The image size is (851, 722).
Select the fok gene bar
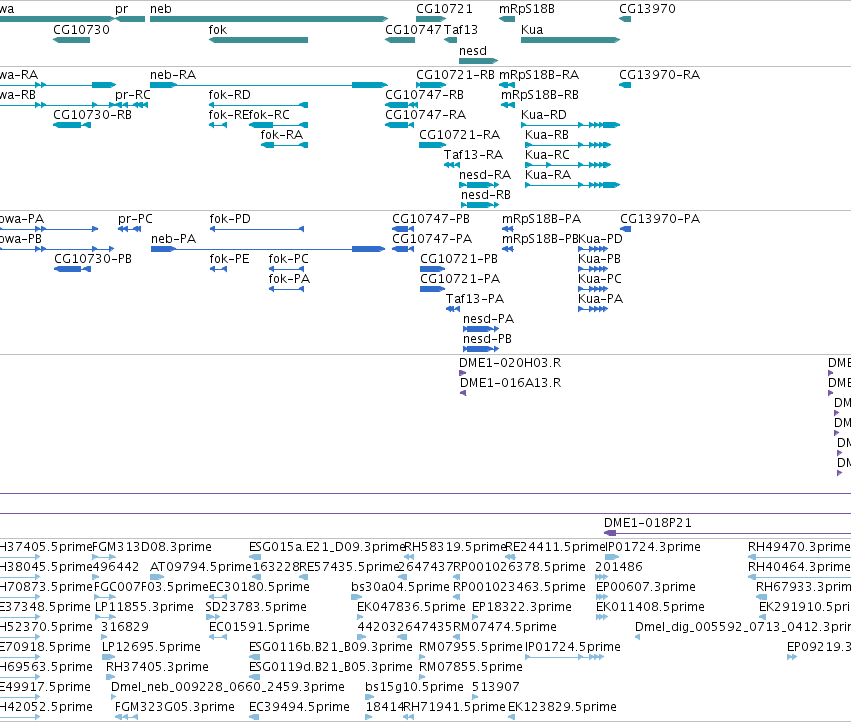(258, 40)
